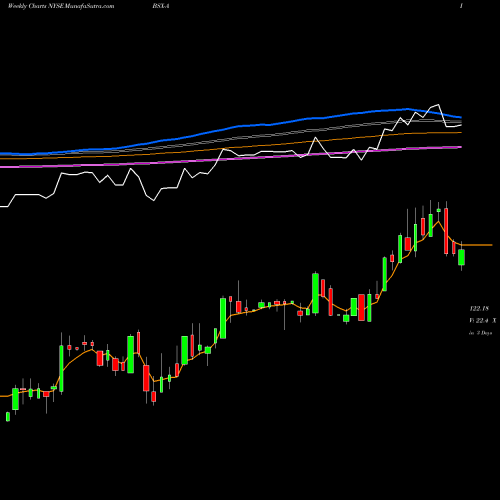500x500 pixels.
Task: Click the last green candle on the right
Action: 461,257
